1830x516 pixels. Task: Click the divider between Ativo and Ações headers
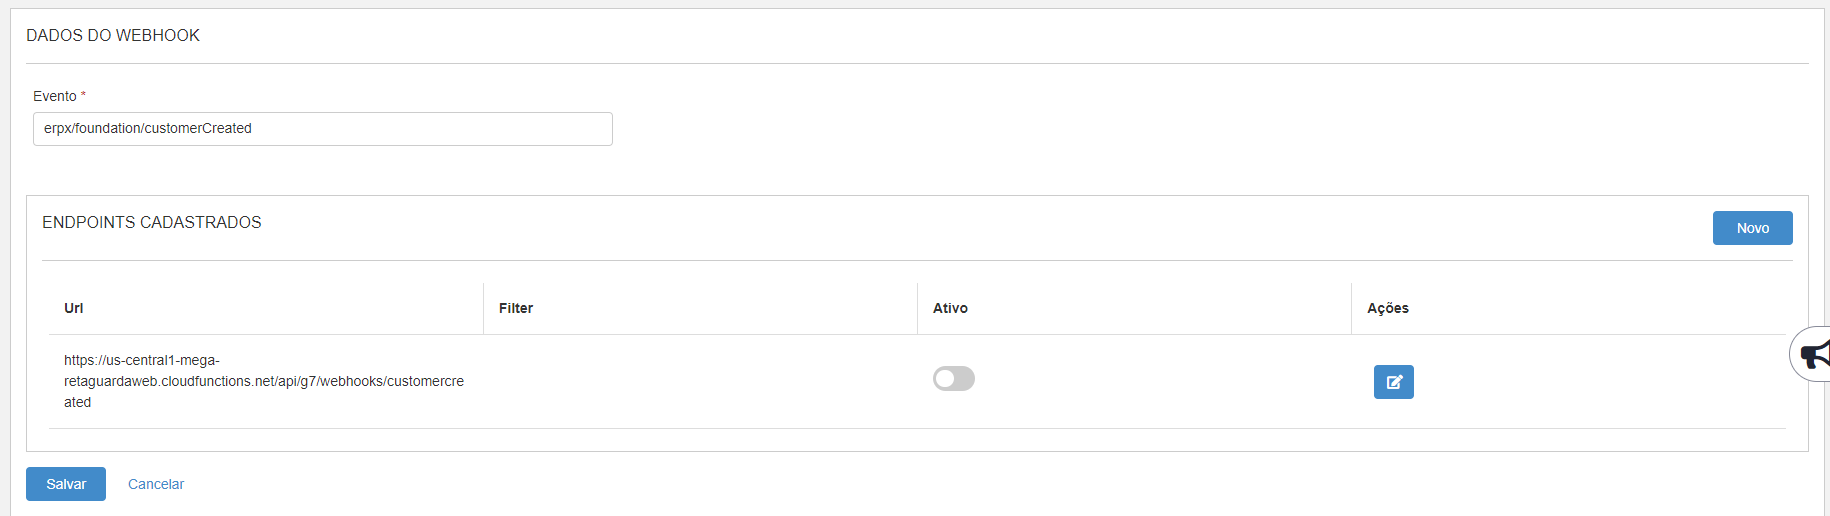tap(1352, 308)
